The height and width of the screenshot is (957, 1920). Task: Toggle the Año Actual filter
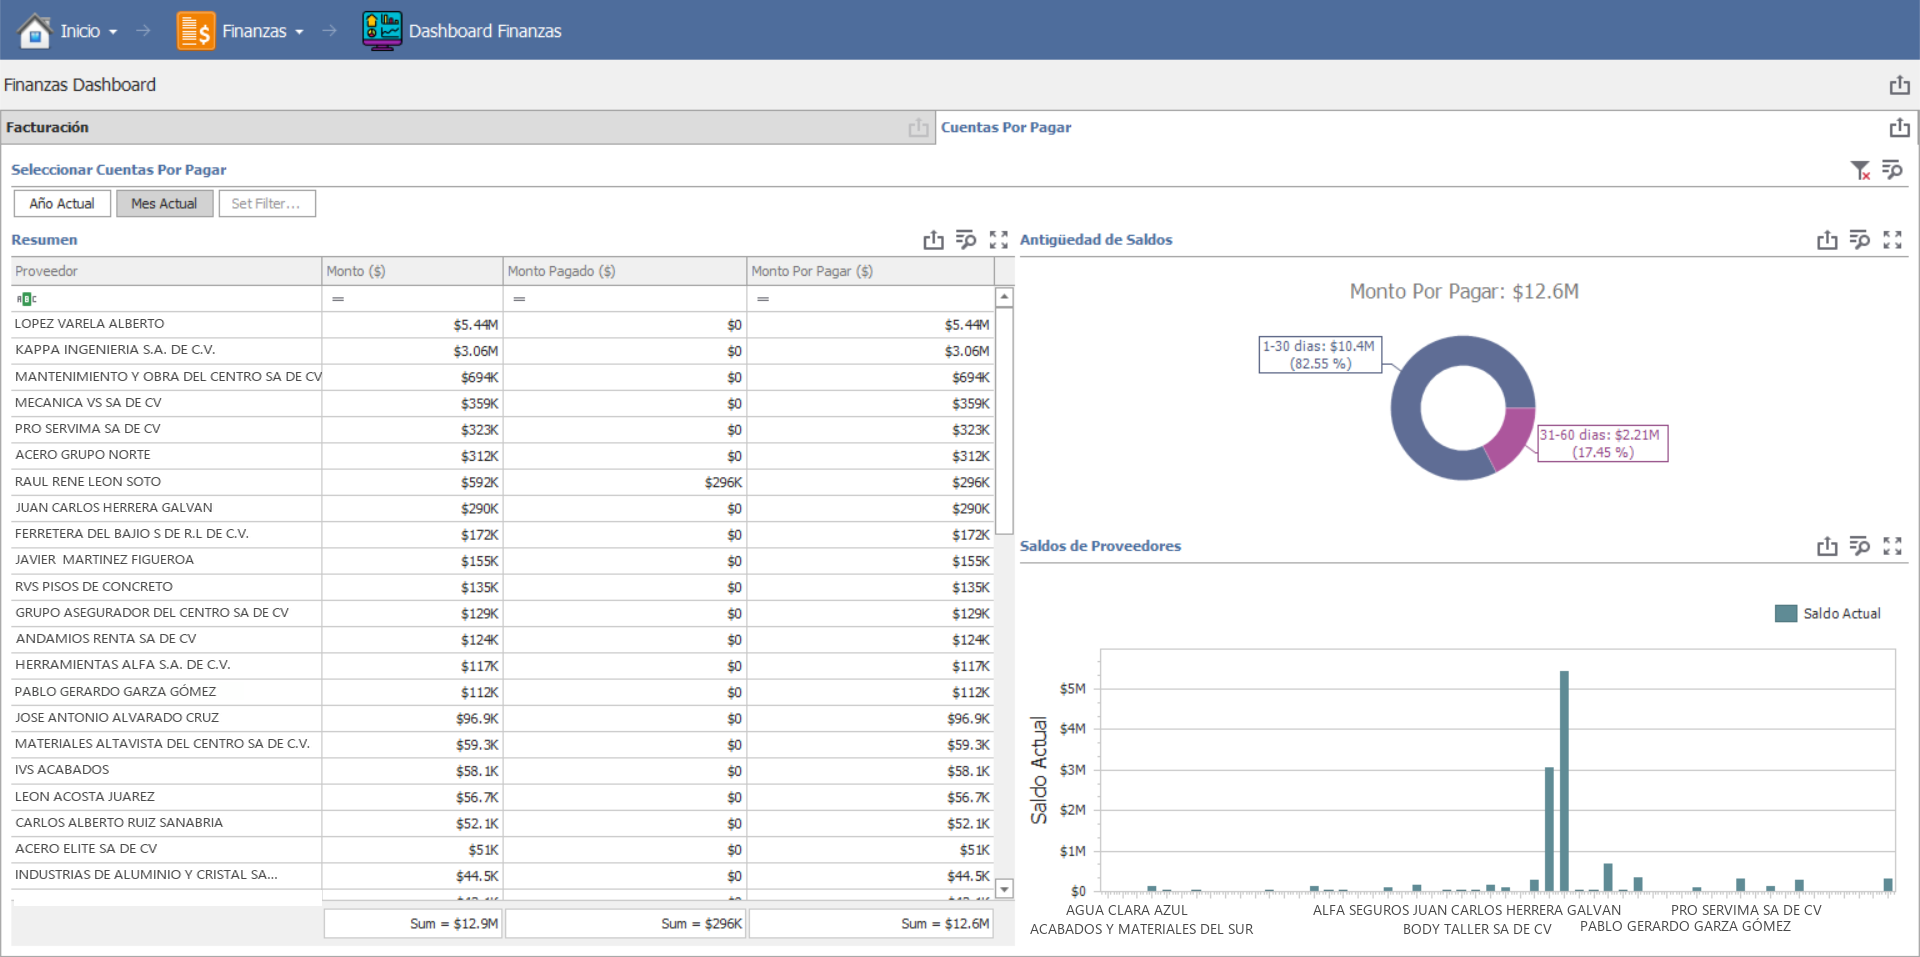point(62,203)
